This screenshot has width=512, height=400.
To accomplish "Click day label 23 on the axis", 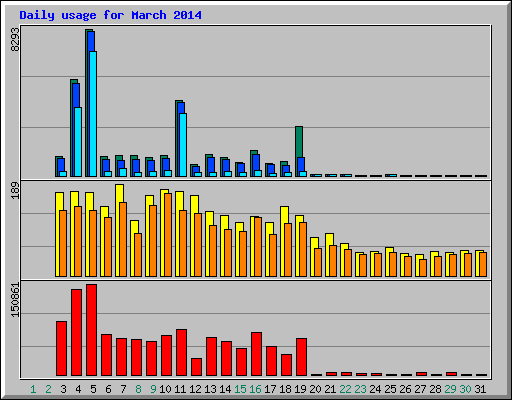I will (x=360, y=389).
